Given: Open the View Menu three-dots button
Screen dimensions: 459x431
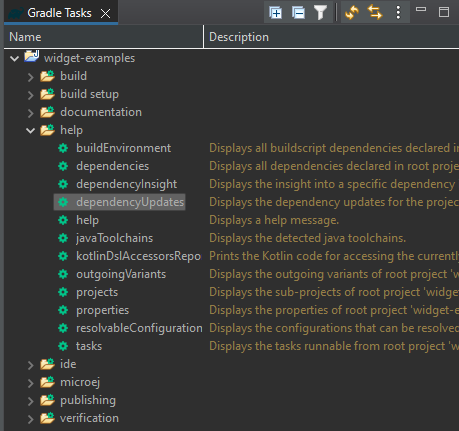Looking at the screenshot, I should tap(398, 13).
